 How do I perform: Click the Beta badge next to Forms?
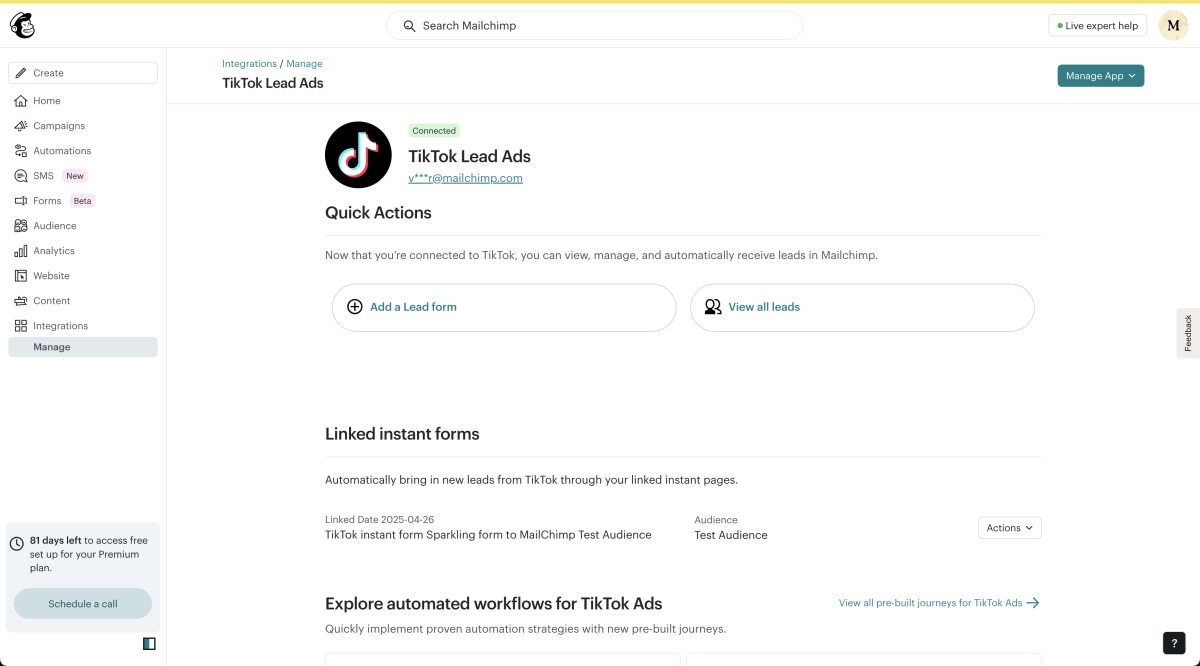[82, 201]
